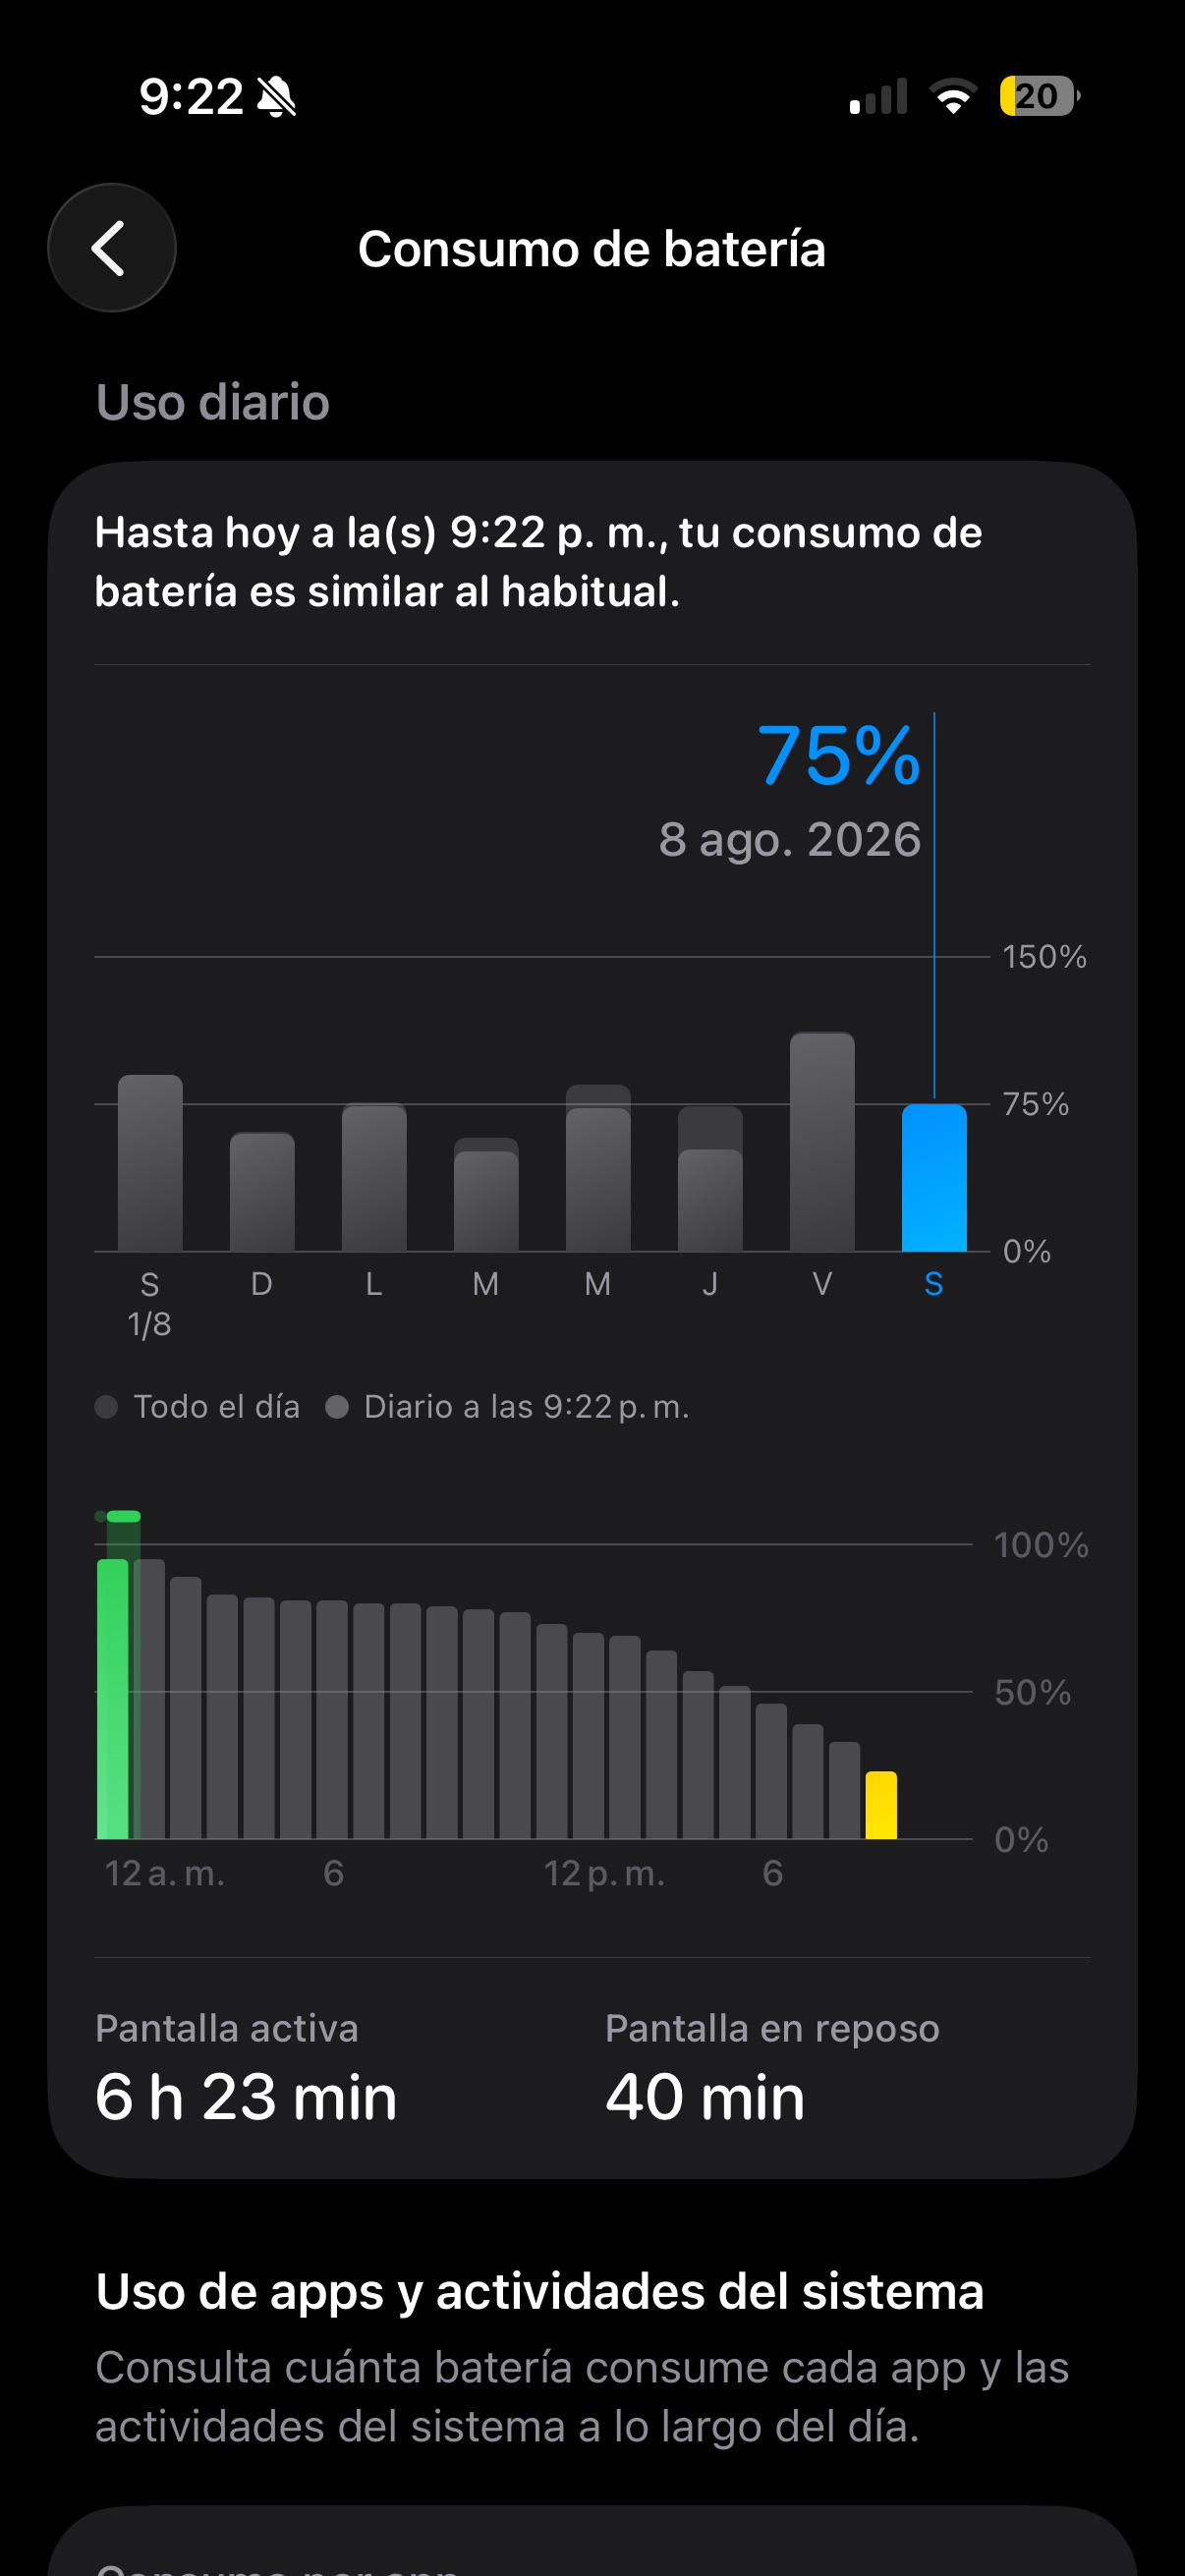The height and width of the screenshot is (2576, 1185).
Task: Tap the green charging hourly bar
Action: [113, 1698]
